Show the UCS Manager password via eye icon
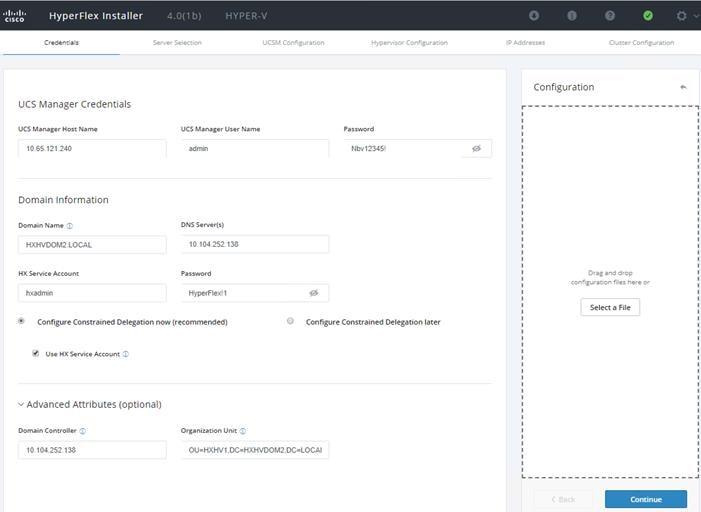This screenshot has width=701, height=512. [477, 148]
